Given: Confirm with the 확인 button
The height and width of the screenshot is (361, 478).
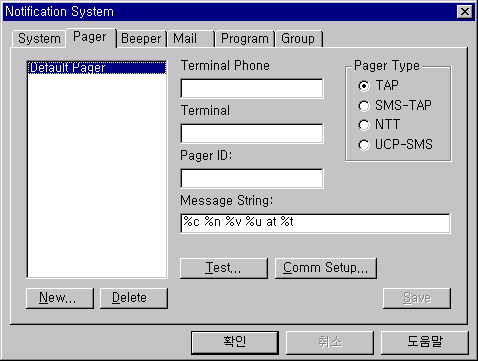Looking at the screenshot, I should coord(235,342).
